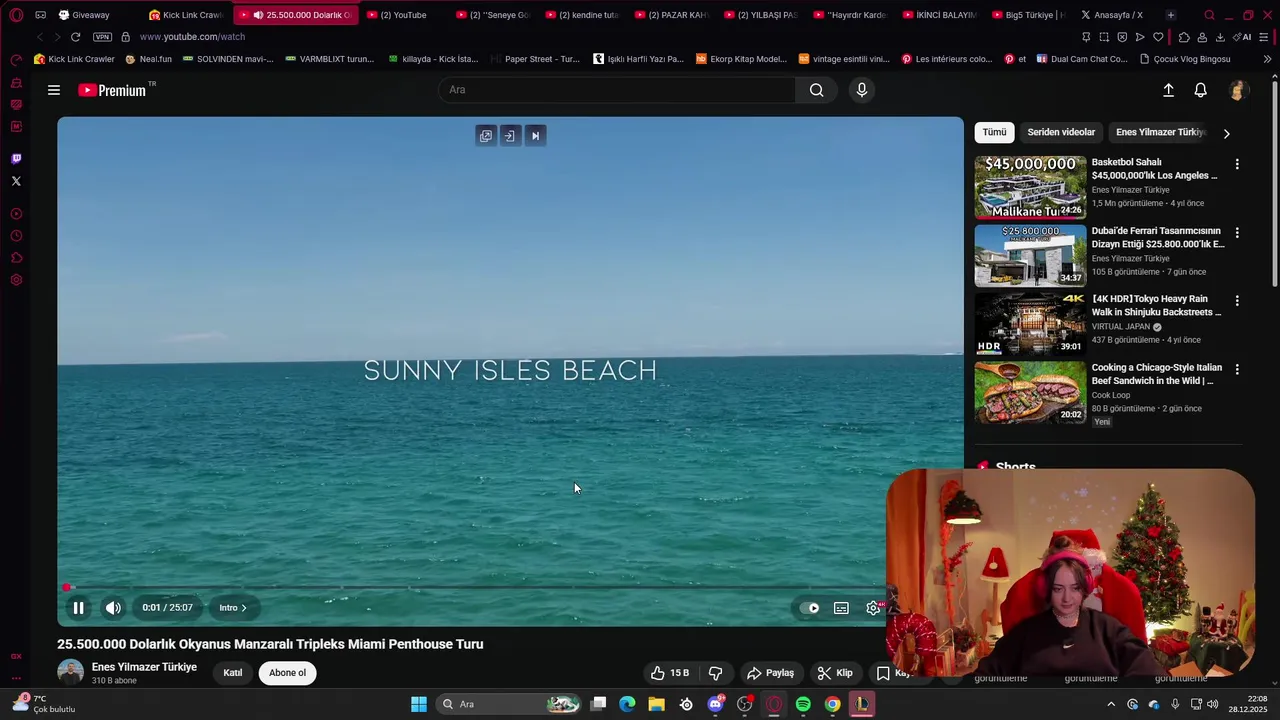Open tab search in Opera title bar
The height and width of the screenshot is (720, 1280).
pyautogui.click(x=1209, y=15)
